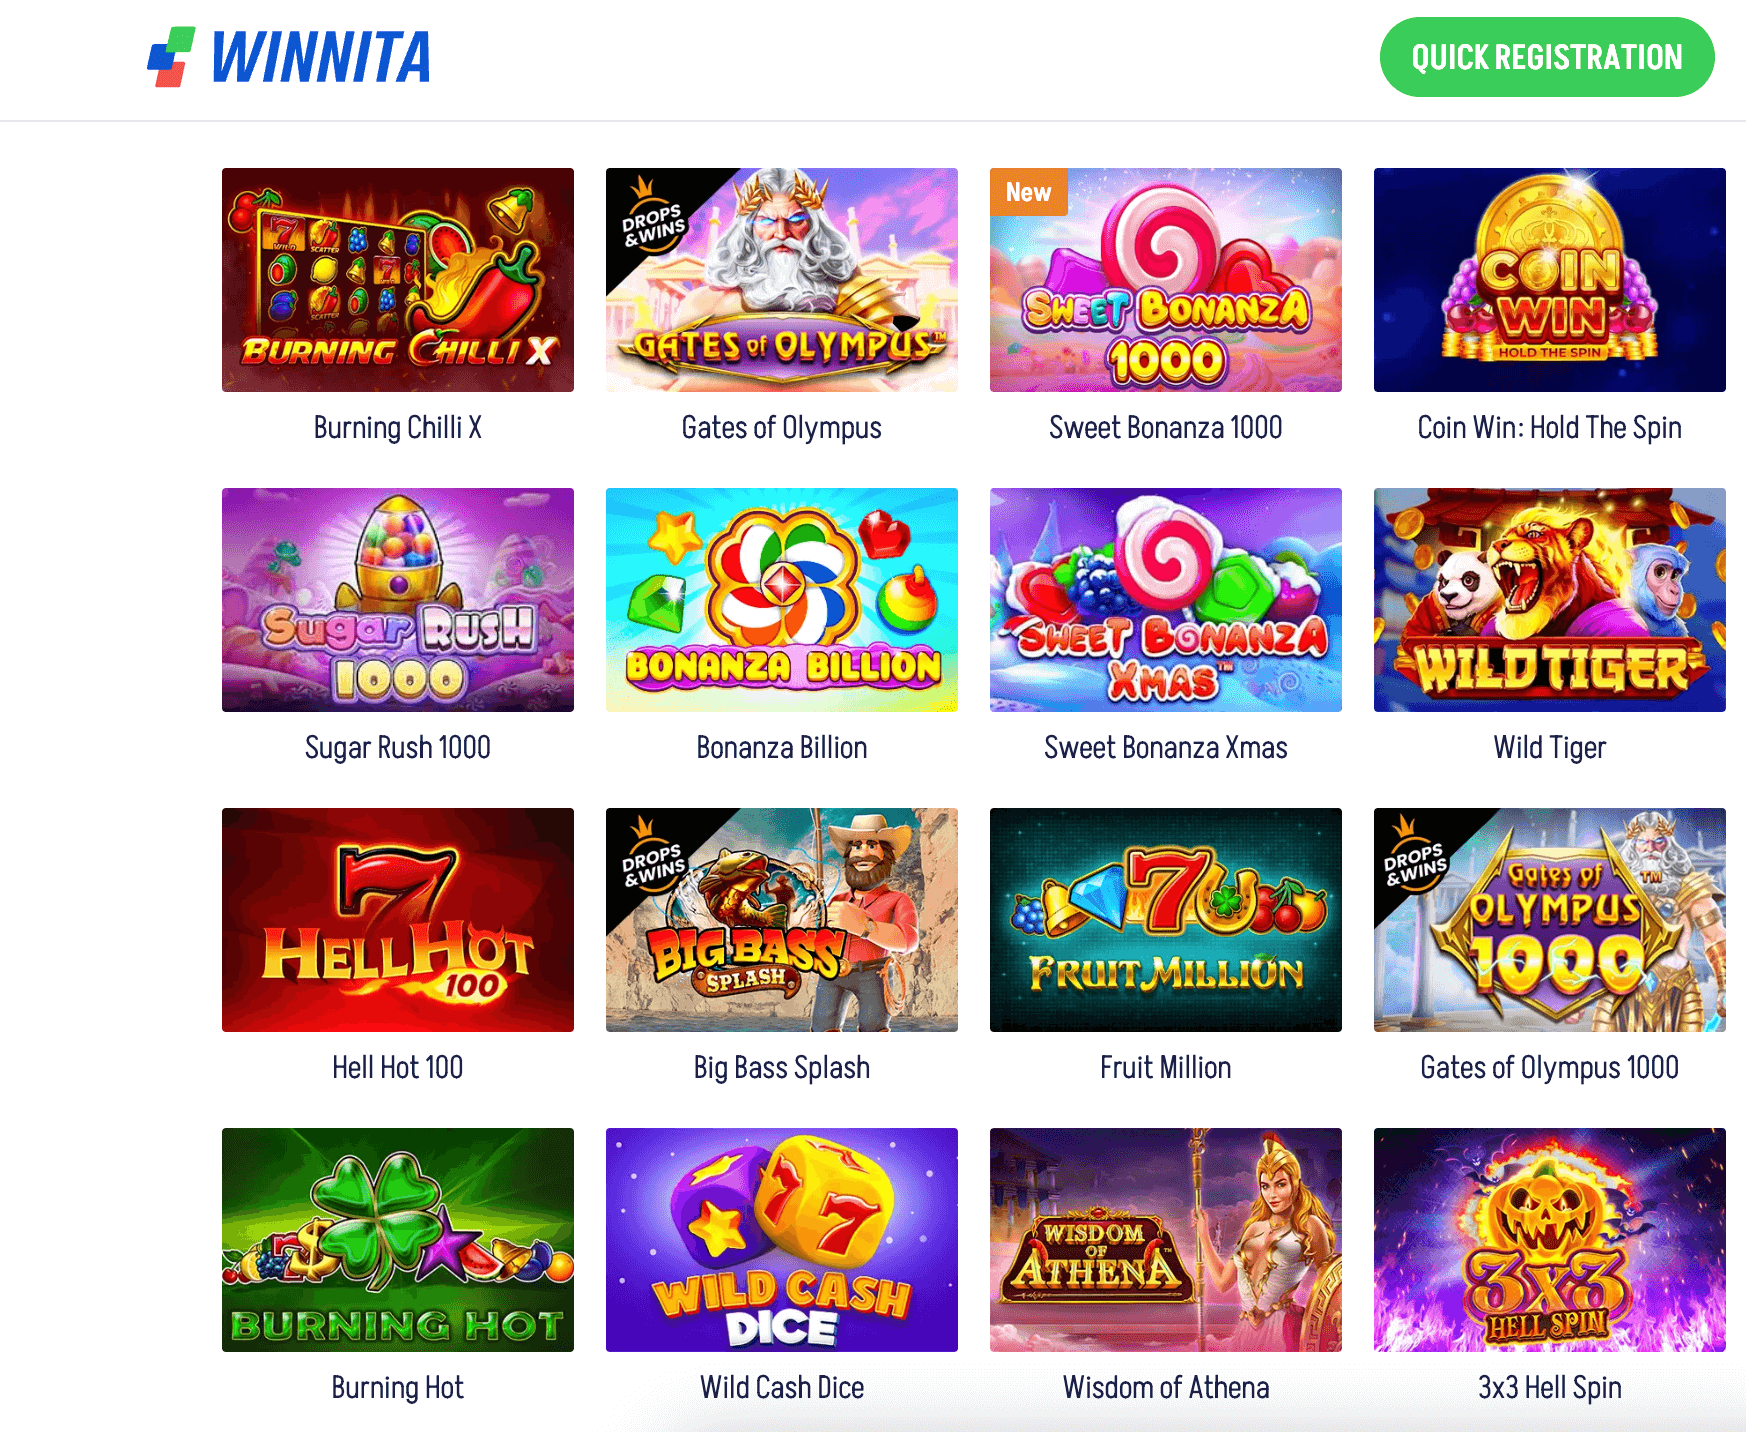Select the Wild Cash Dice game image

[782, 1240]
